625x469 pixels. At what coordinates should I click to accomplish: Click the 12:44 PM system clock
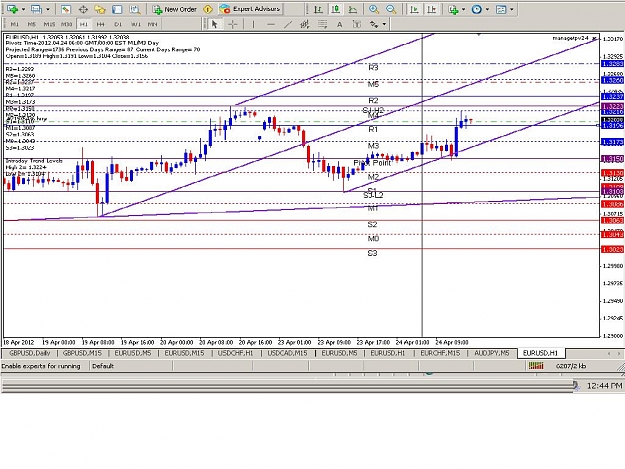coord(604,385)
